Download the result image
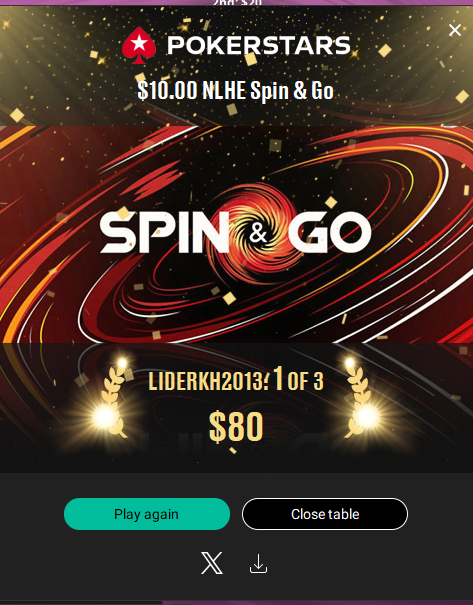The width and height of the screenshot is (473, 605). click(x=258, y=564)
